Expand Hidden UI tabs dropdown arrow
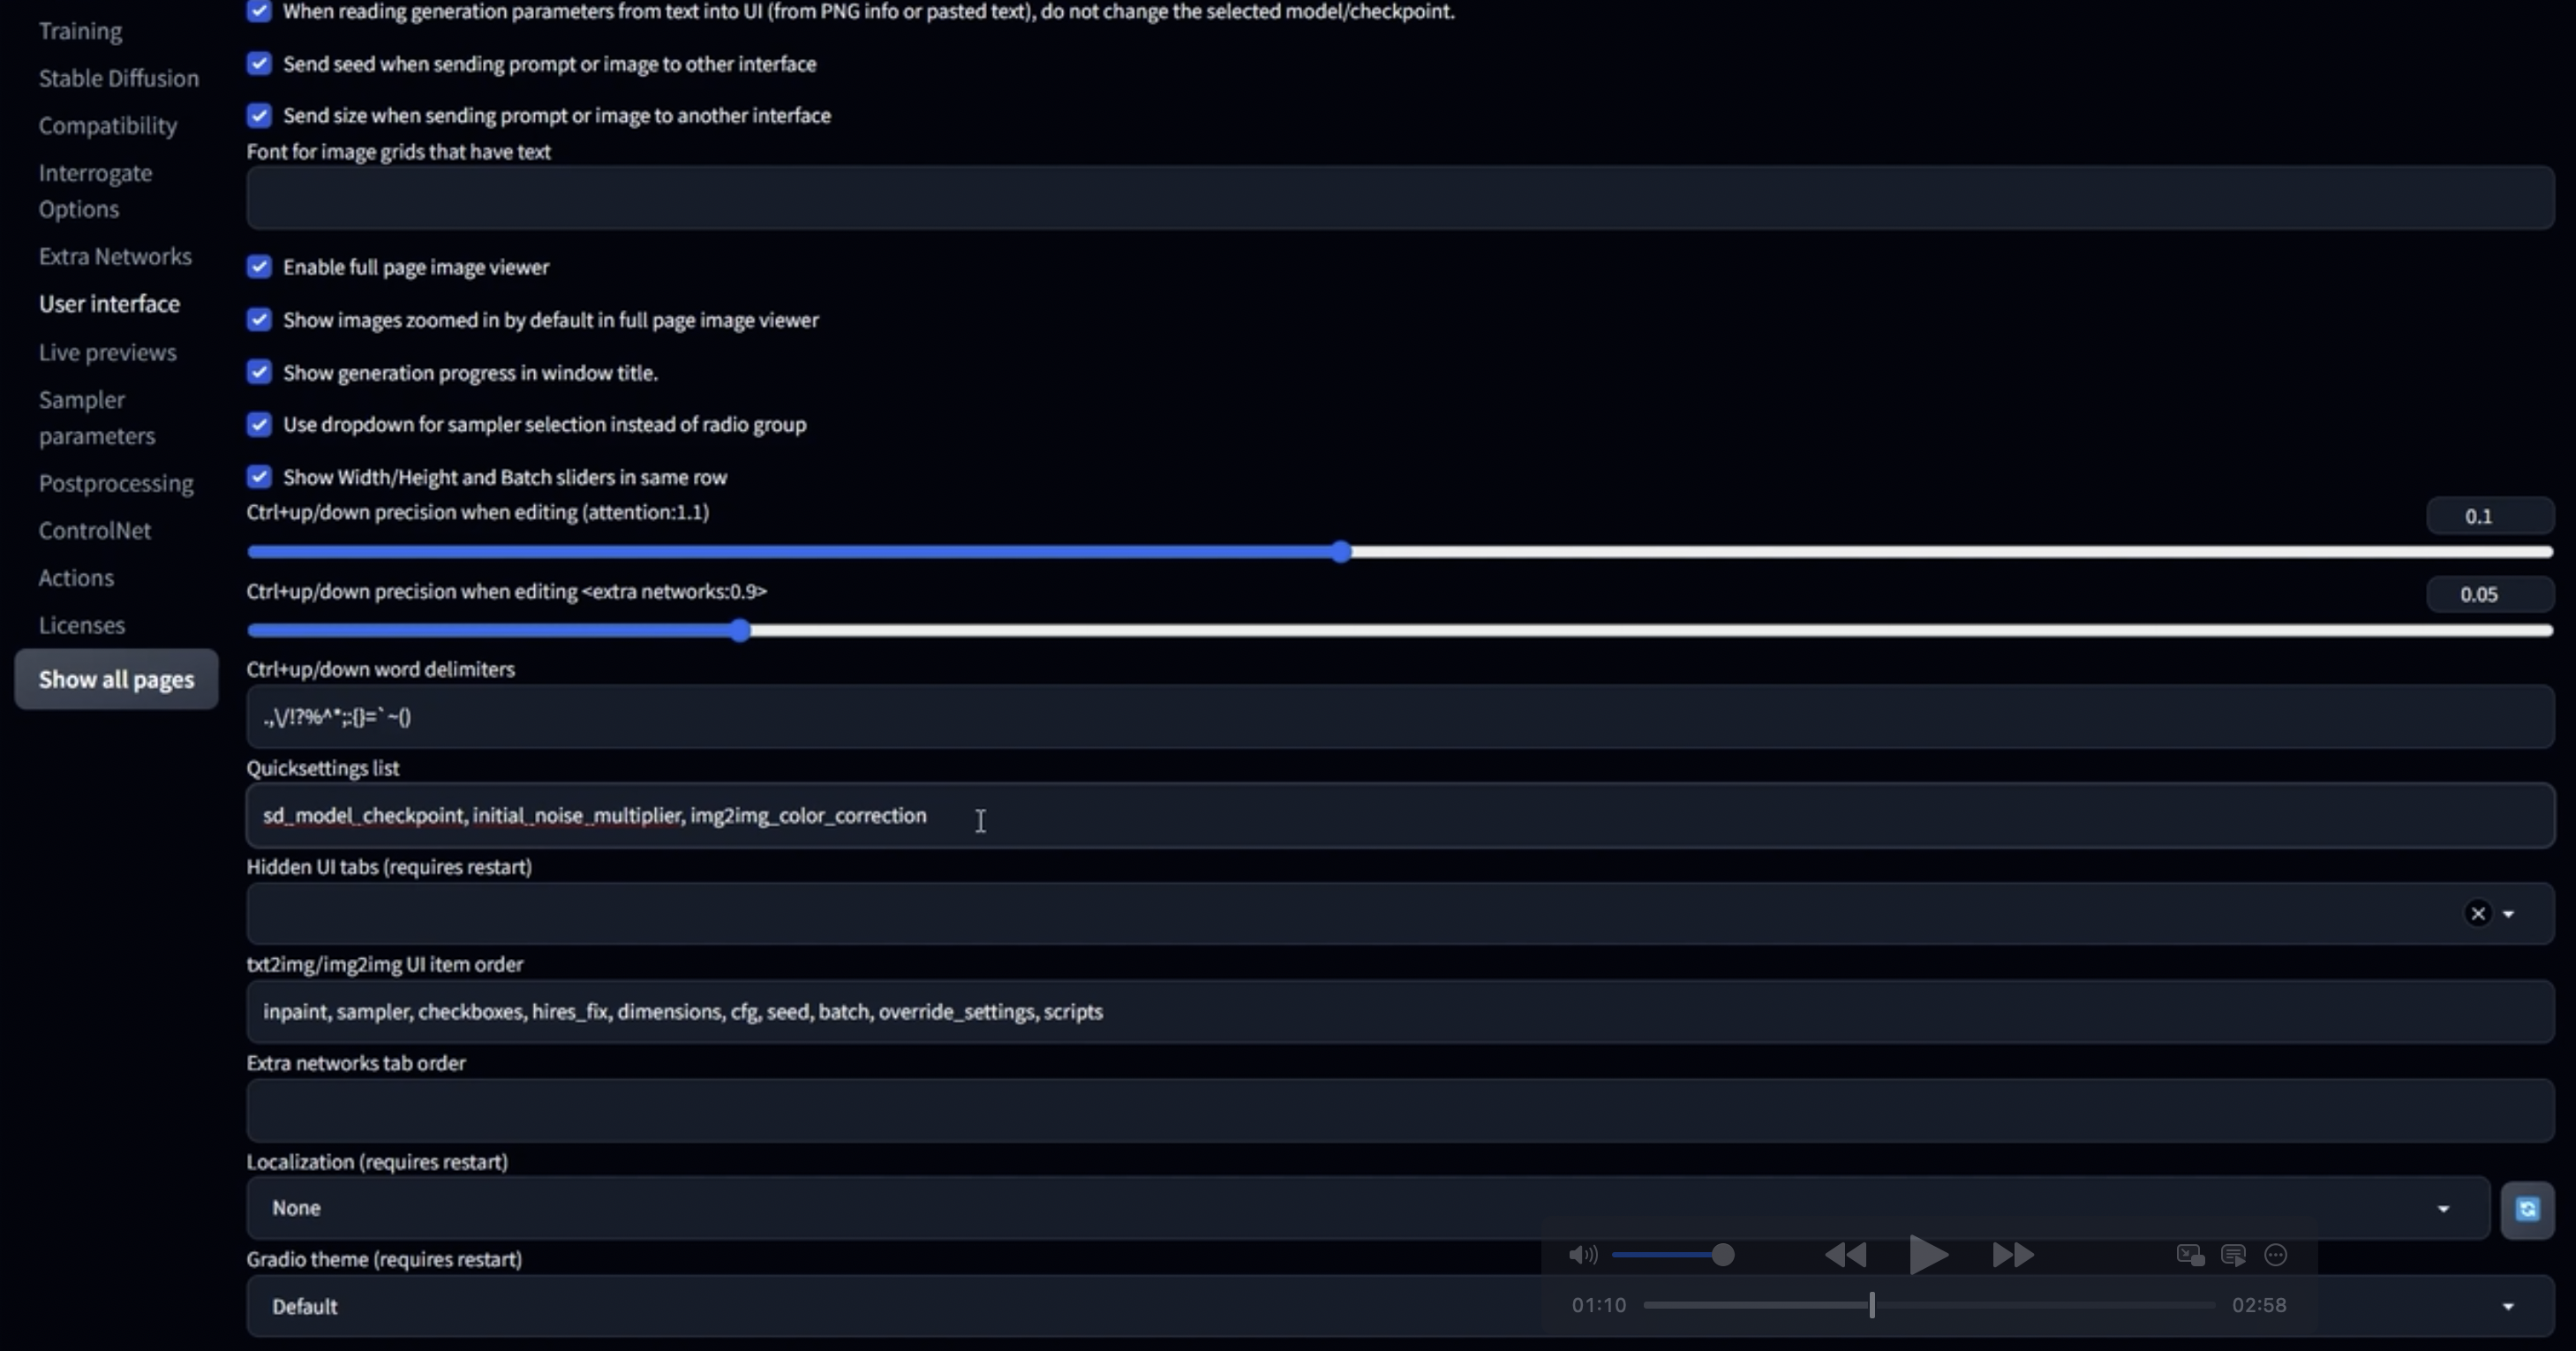 coord(2508,913)
